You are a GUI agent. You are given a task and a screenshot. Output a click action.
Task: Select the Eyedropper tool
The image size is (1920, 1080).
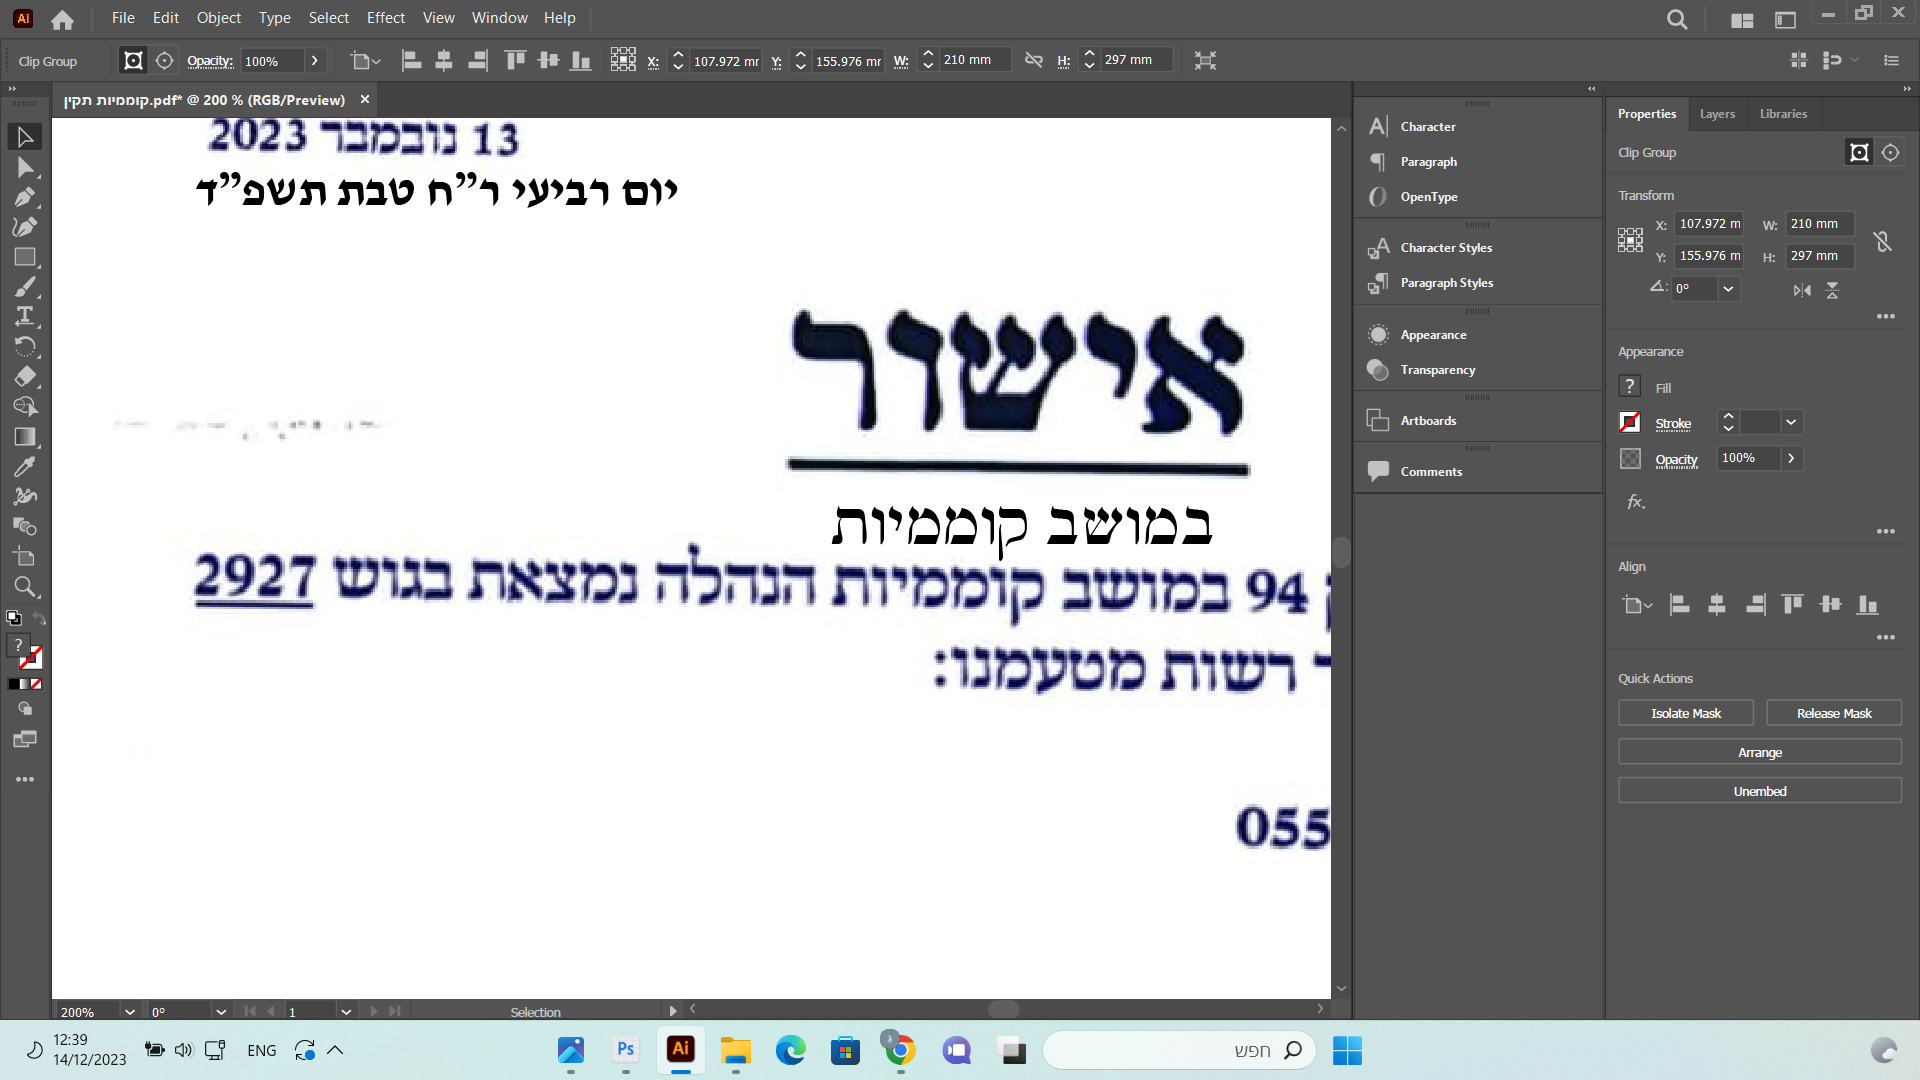[x=25, y=467]
